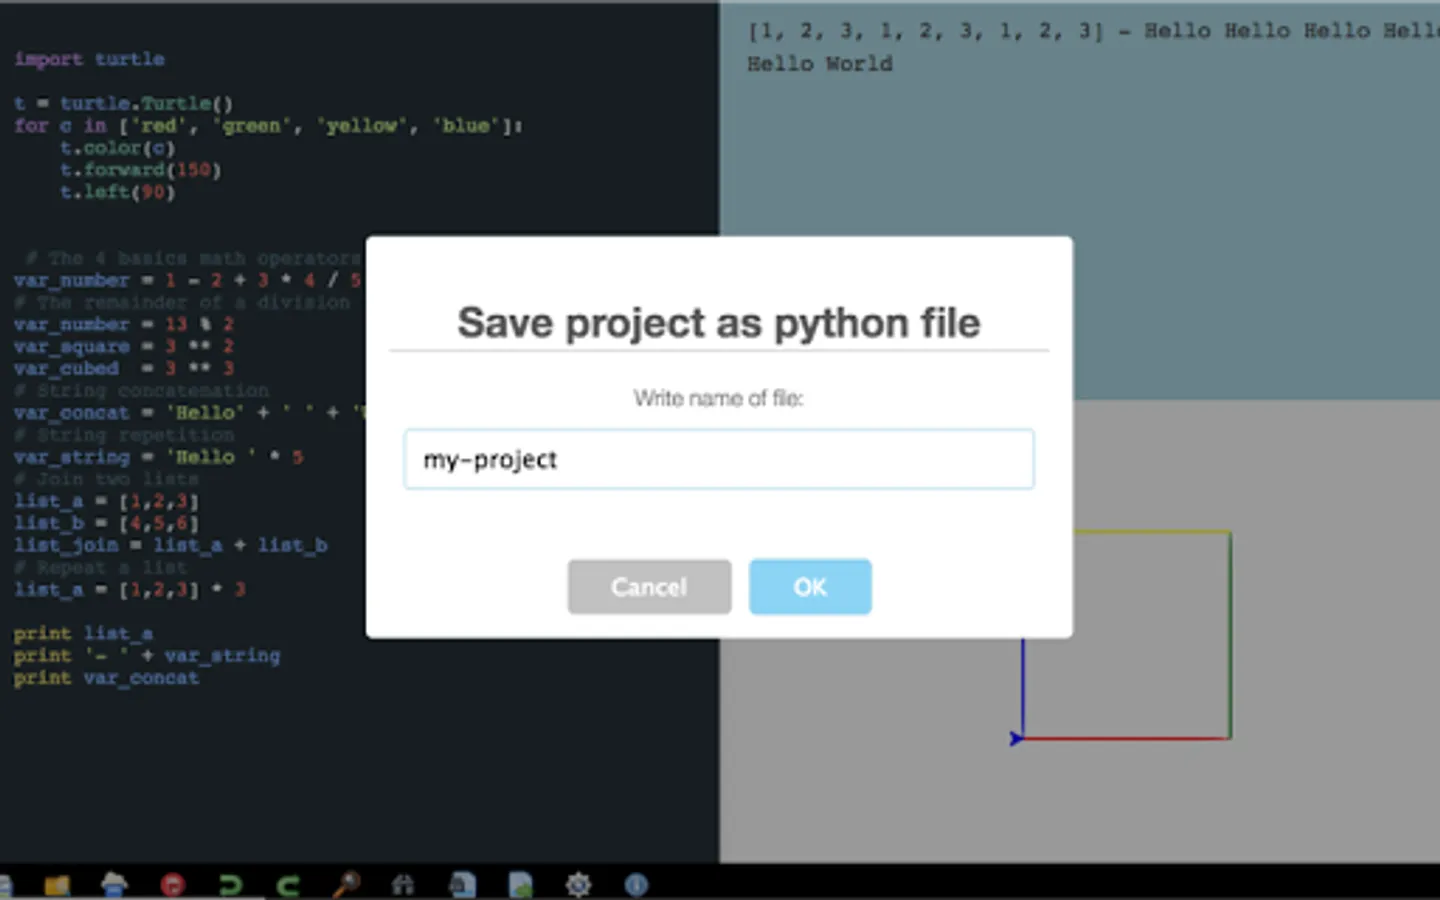Click the blue turtle arrow on canvas
1440x900 pixels.
(x=1016, y=739)
